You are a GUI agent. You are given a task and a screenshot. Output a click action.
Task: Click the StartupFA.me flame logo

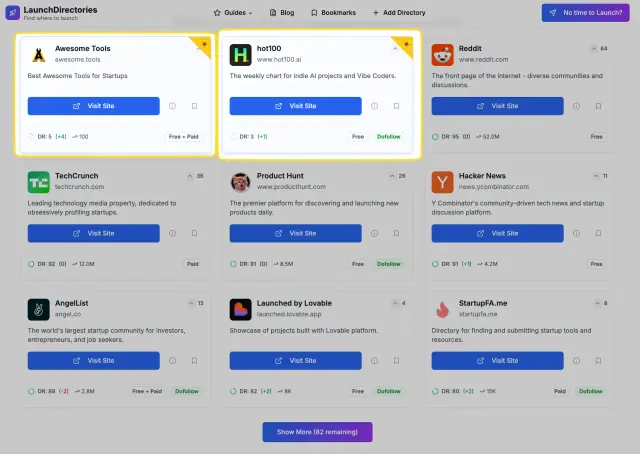tap(442, 310)
